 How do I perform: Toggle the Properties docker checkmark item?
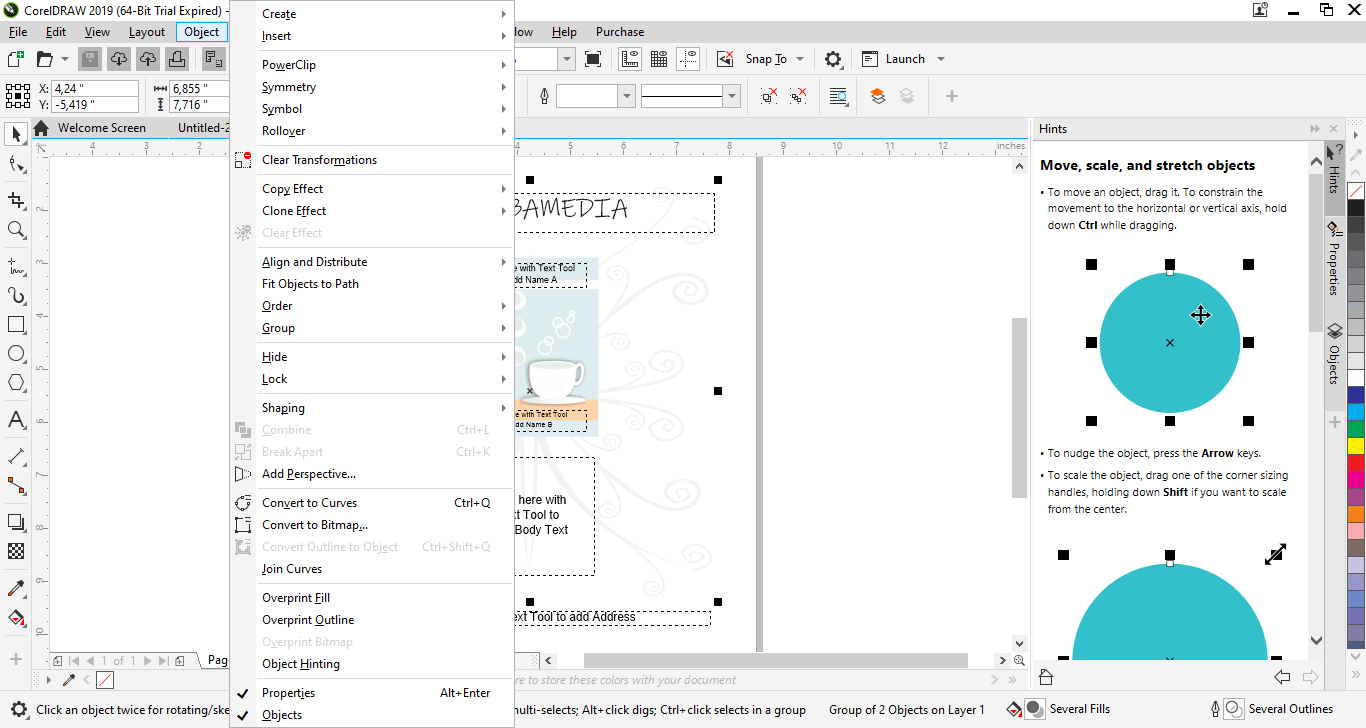[x=288, y=693]
